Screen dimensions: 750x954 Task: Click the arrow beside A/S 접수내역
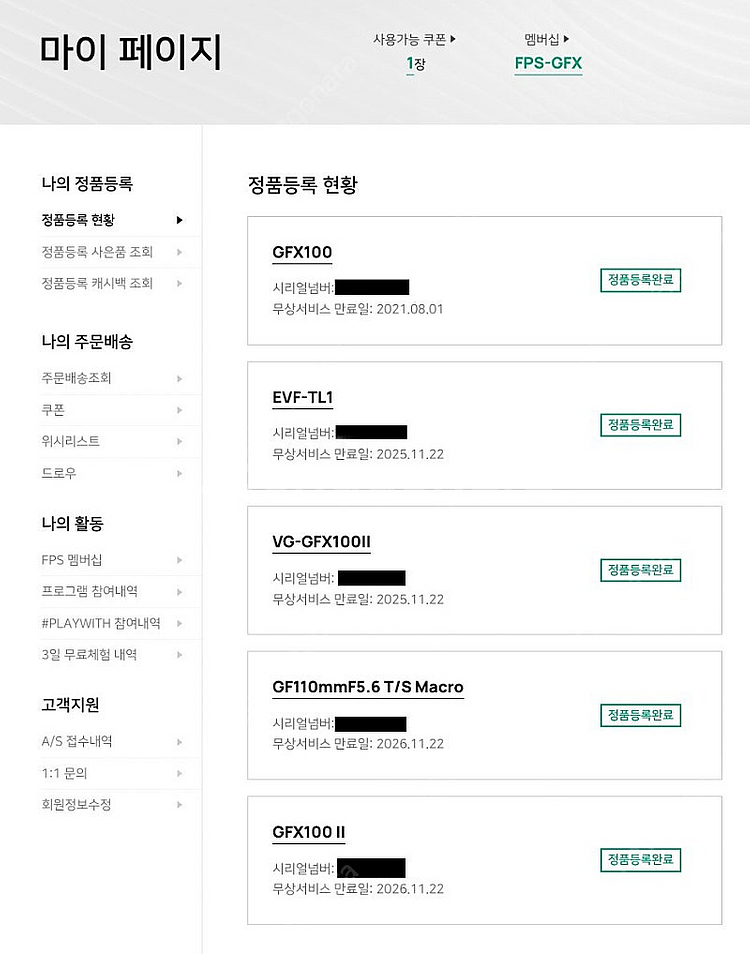point(179,742)
